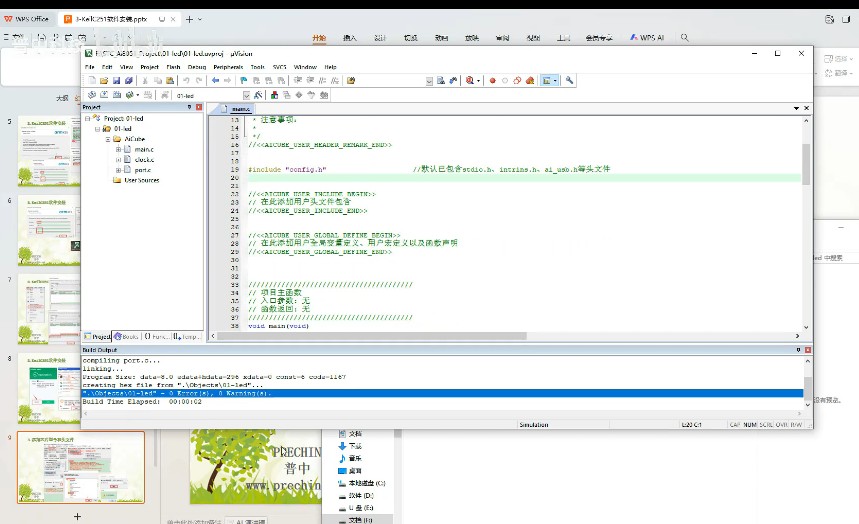This screenshot has height=524, width=859.
Task: Open the Window layout dropdown arrow
Action: click(557, 80)
